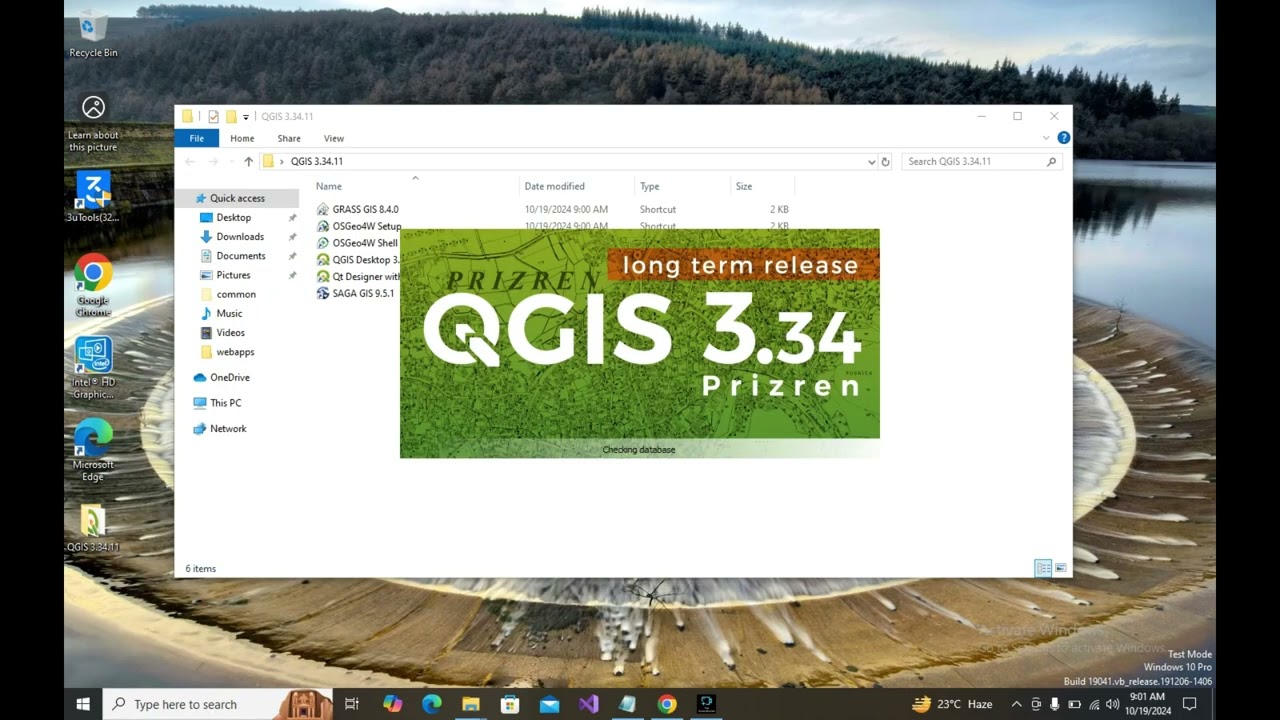Image resolution: width=1280 pixels, height=720 pixels.
Task: Open the 'Learn about this picture' desktop icon
Action: point(93,124)
